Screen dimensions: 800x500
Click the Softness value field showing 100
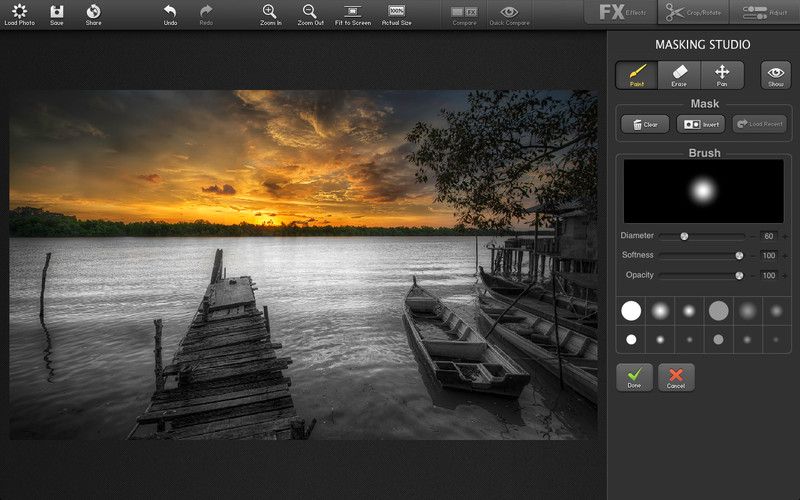pos(769,256)
